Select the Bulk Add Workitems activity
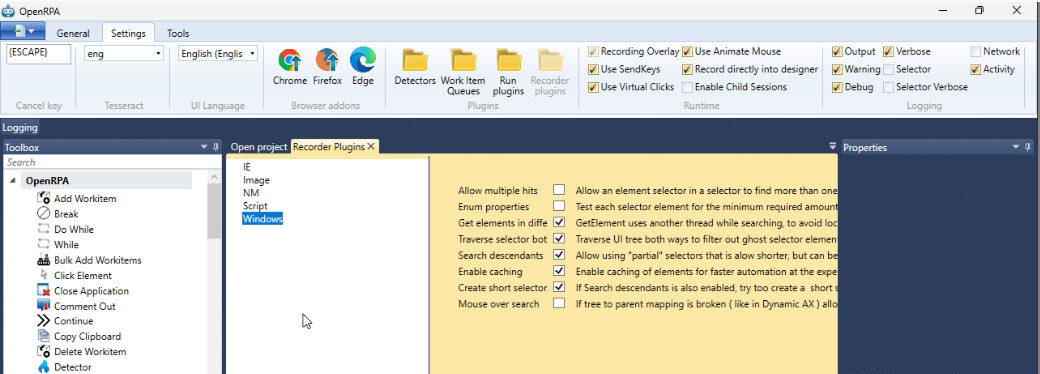The image size is (1040, 374). click(97, 260)
